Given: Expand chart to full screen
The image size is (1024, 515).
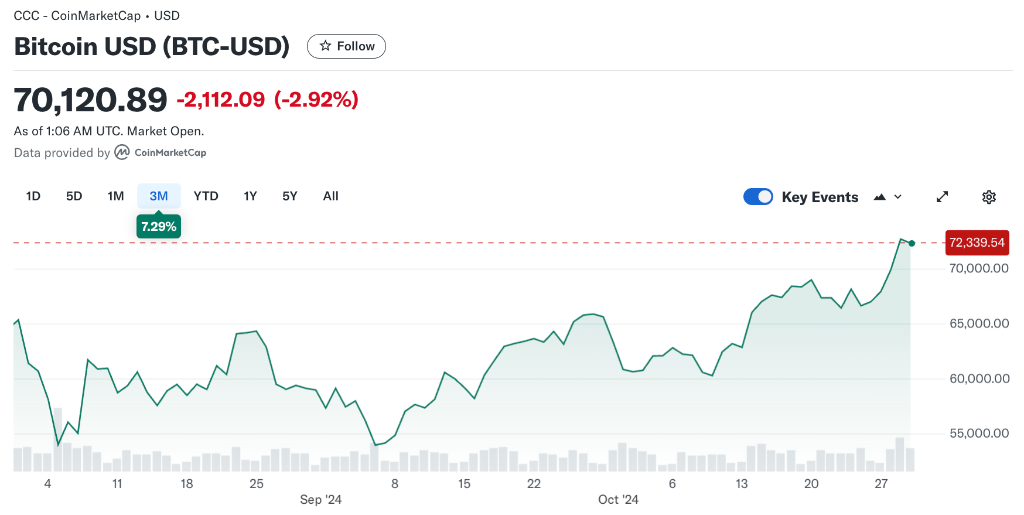Looking at the screenshot, I should coord(942,197).
